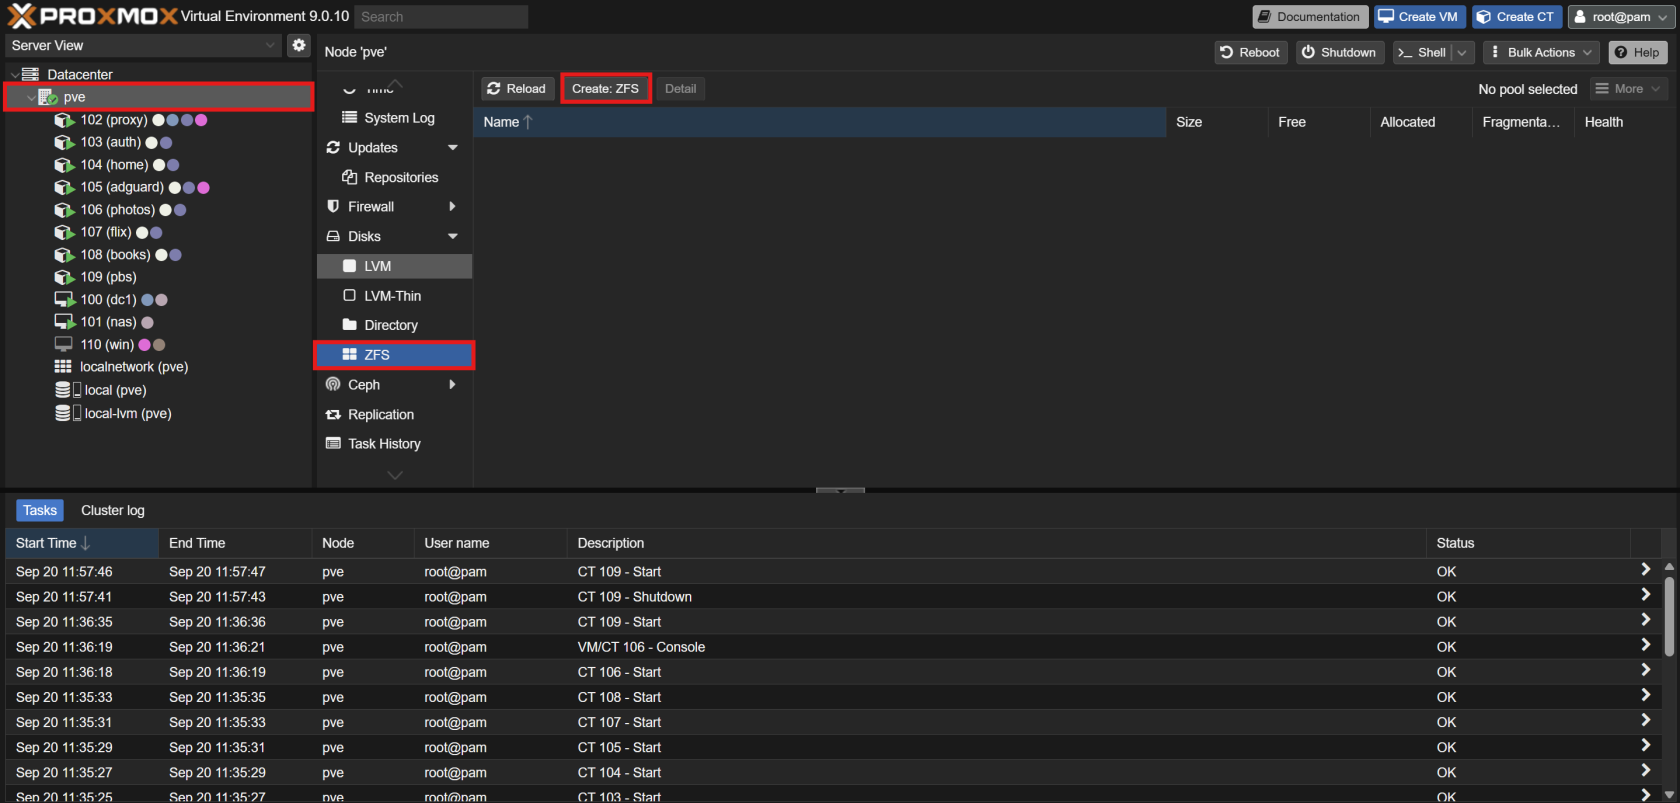Open the Replication section
This screenshot has width=1680, height=803.
coord(380,414)
